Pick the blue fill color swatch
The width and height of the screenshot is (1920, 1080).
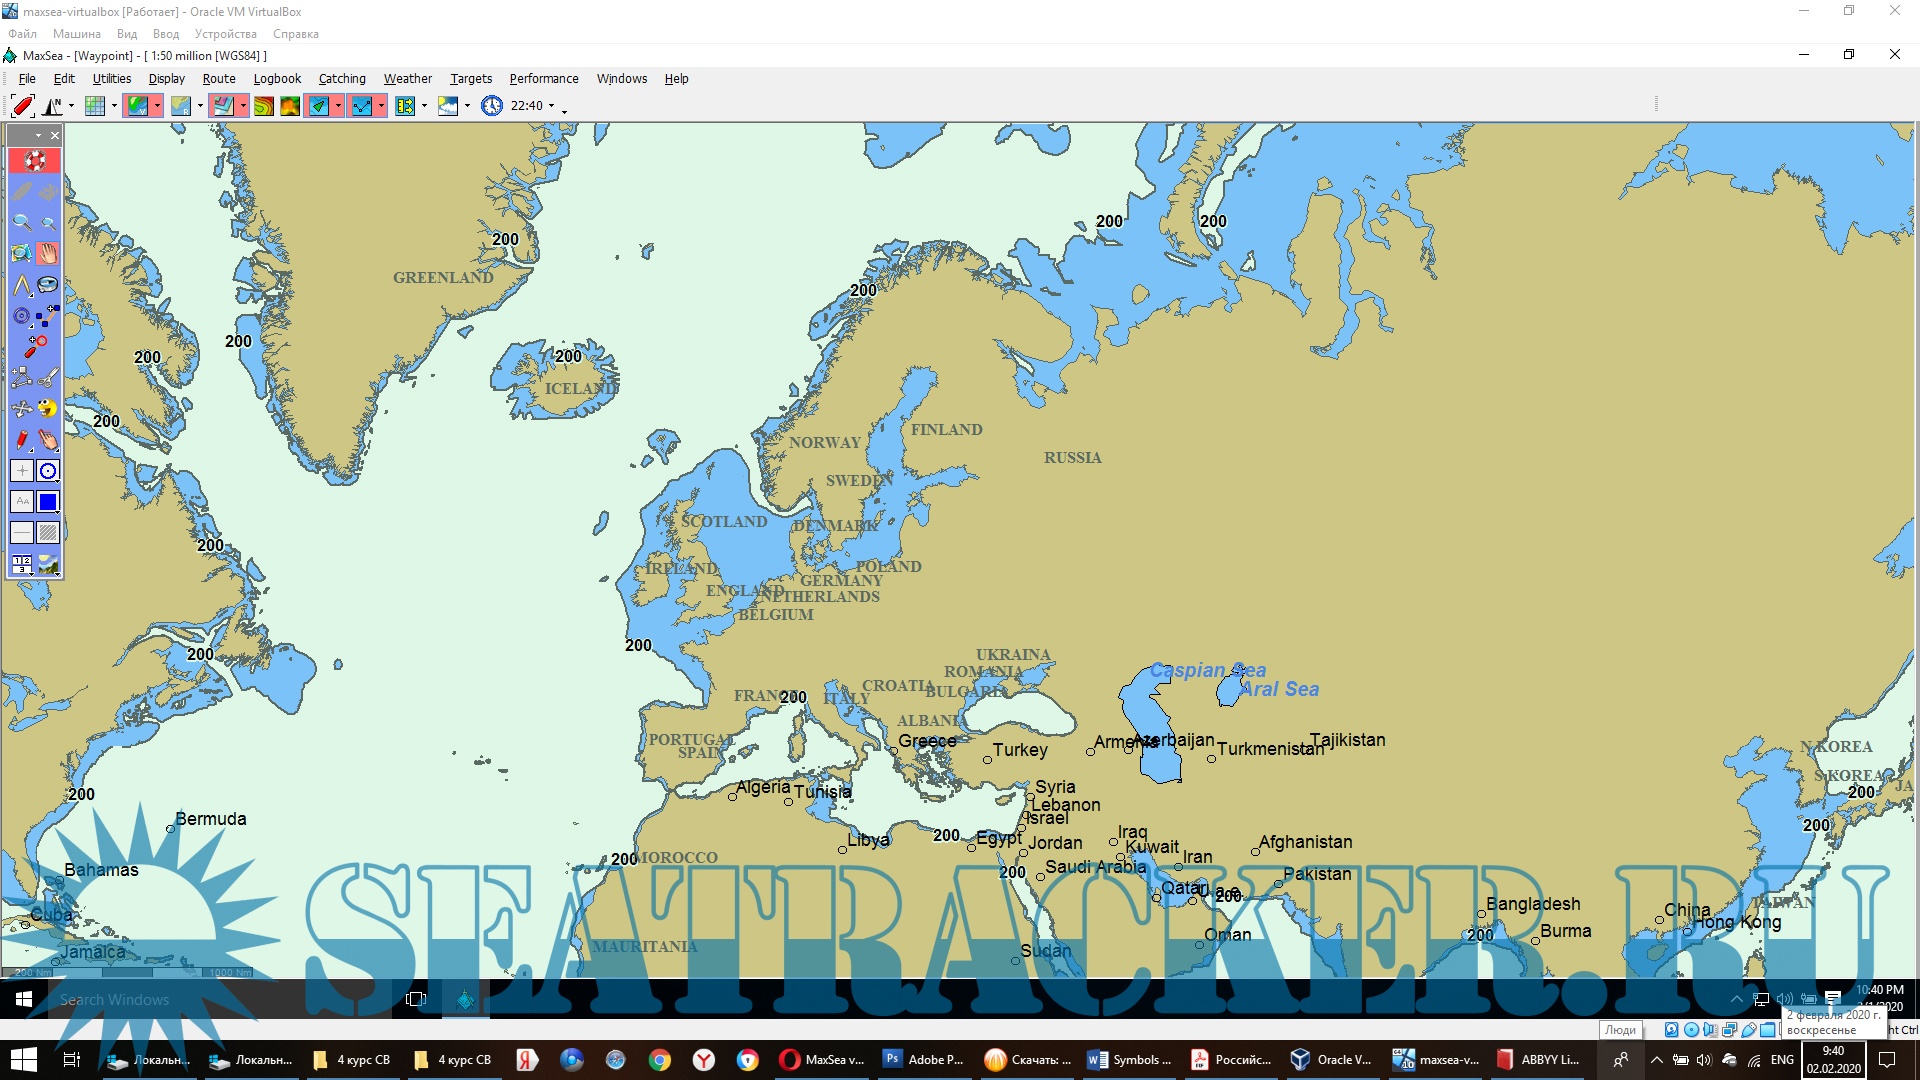[x=48, y=502]
